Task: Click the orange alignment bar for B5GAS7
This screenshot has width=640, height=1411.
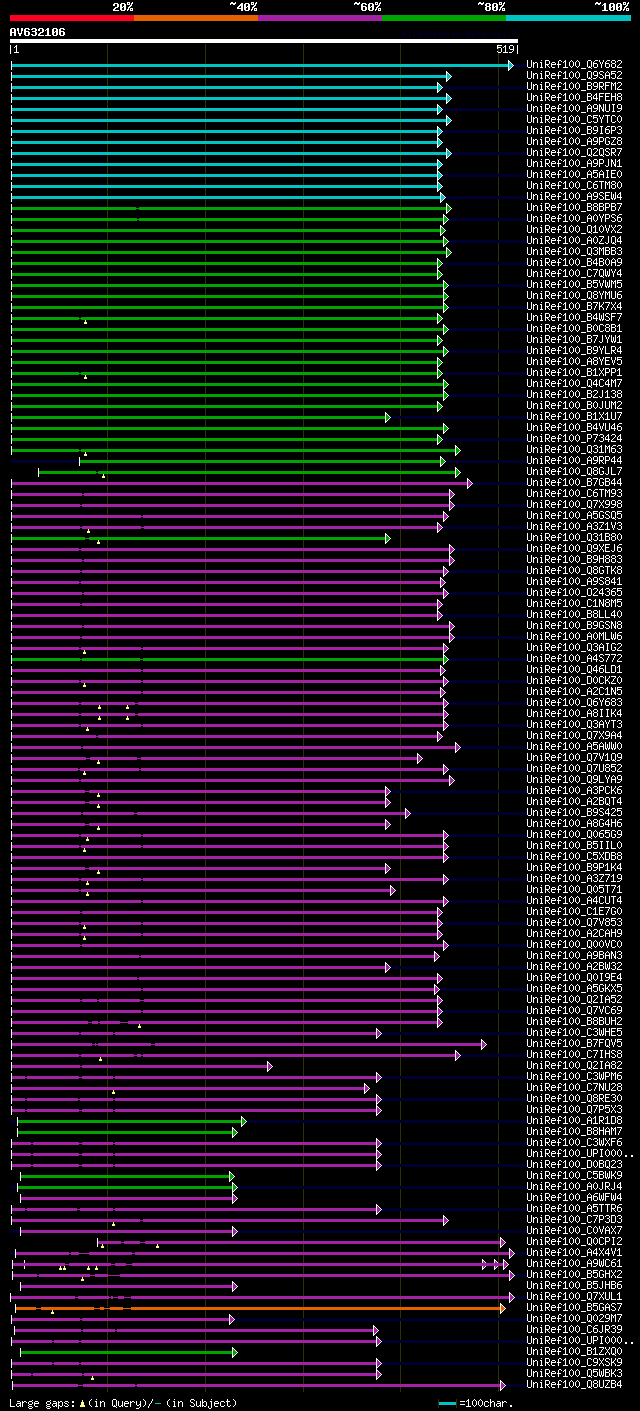Action: click(260, 1308)
